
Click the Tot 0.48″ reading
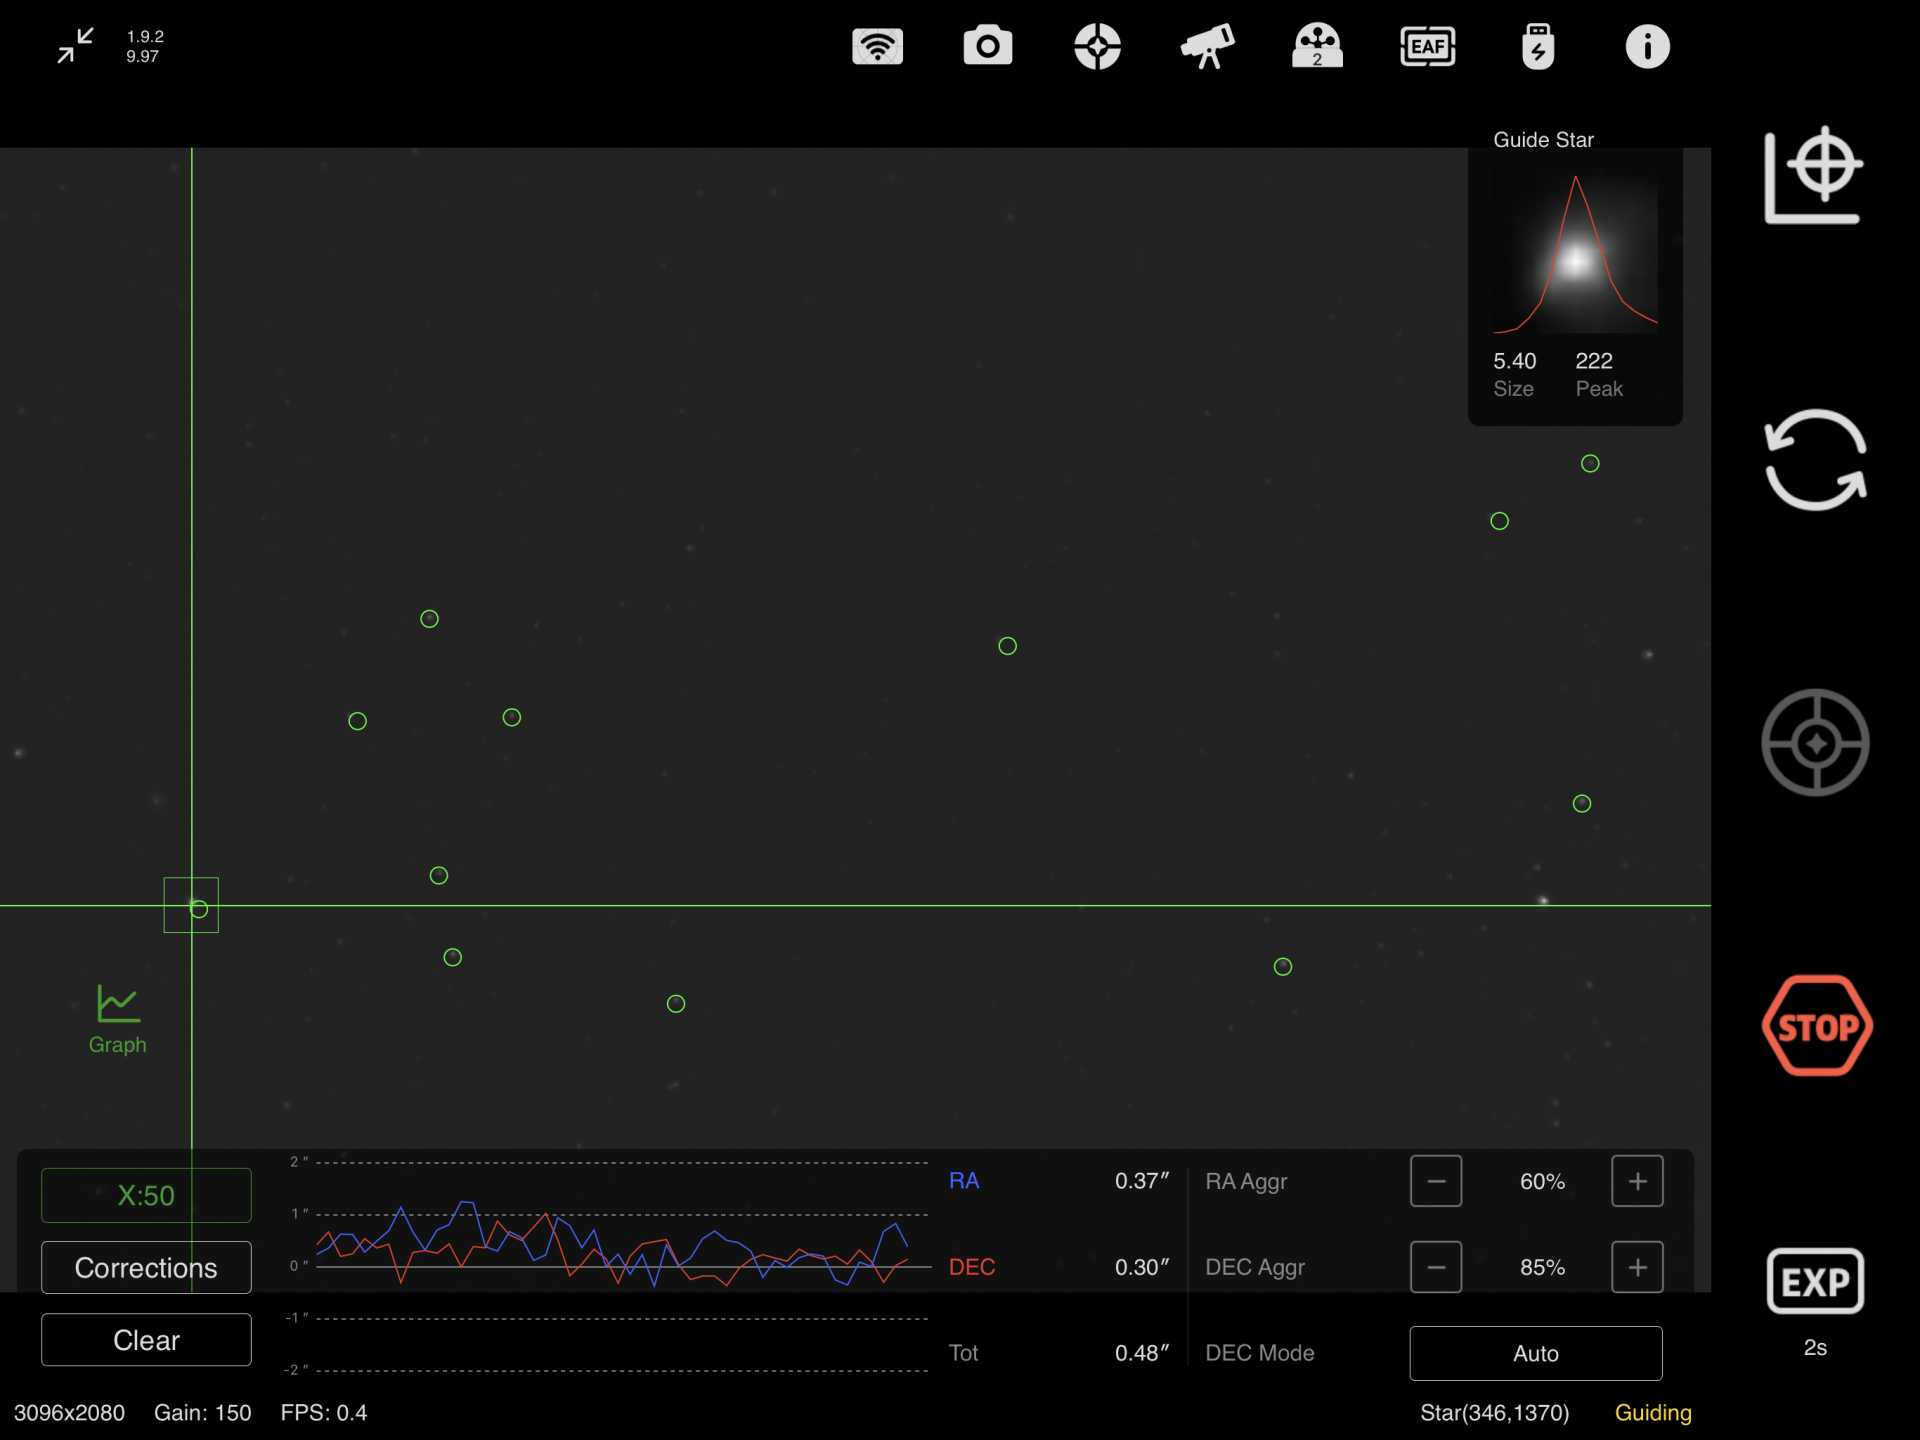click(x=1142, y=1353)
